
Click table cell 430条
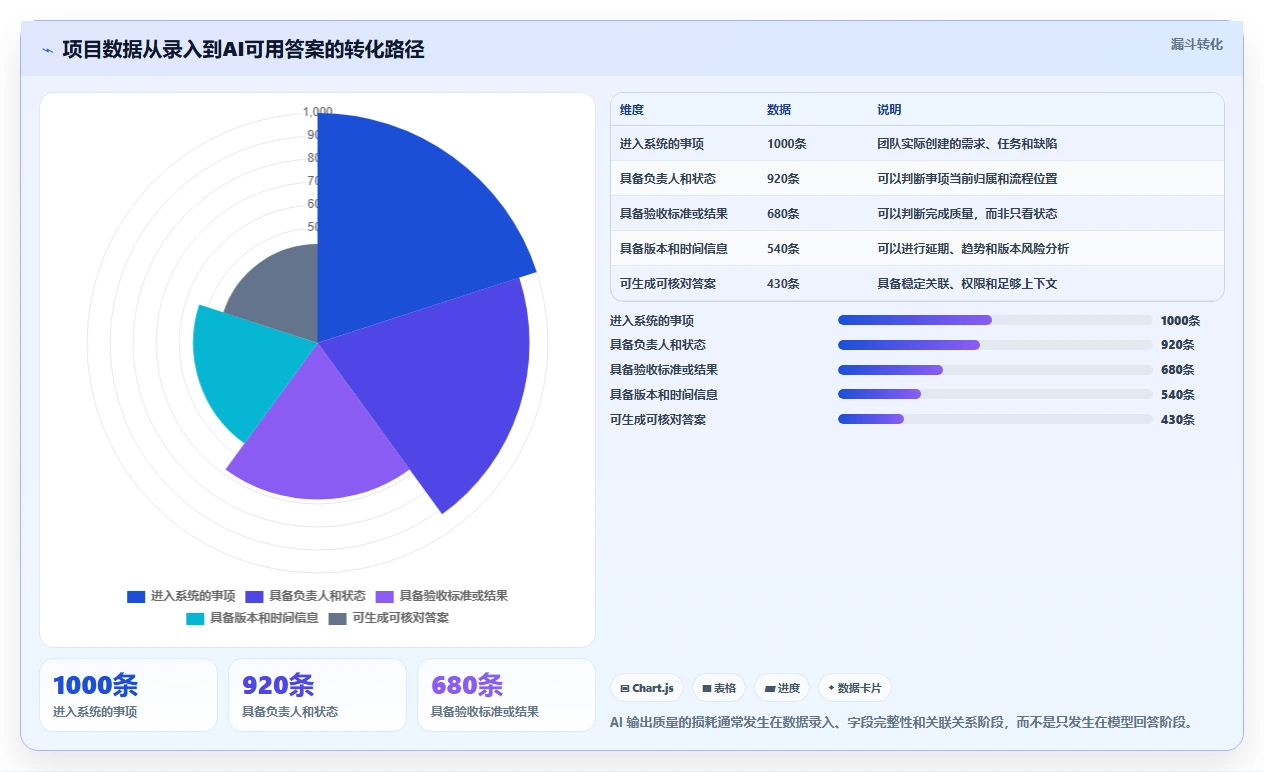(x=783, y=284)
